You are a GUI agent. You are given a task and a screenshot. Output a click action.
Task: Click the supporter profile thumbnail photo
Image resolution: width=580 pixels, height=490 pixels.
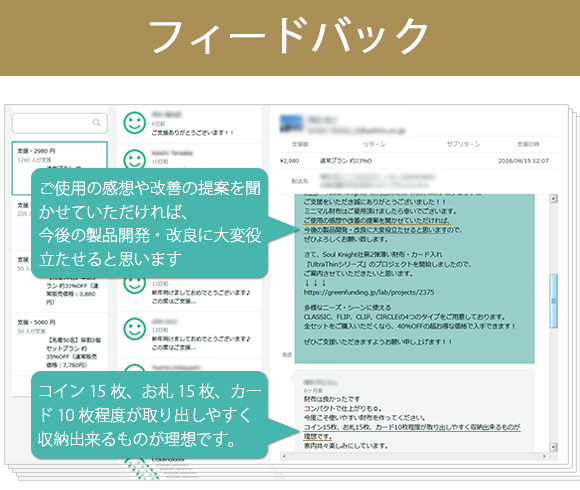pos(291,123)
